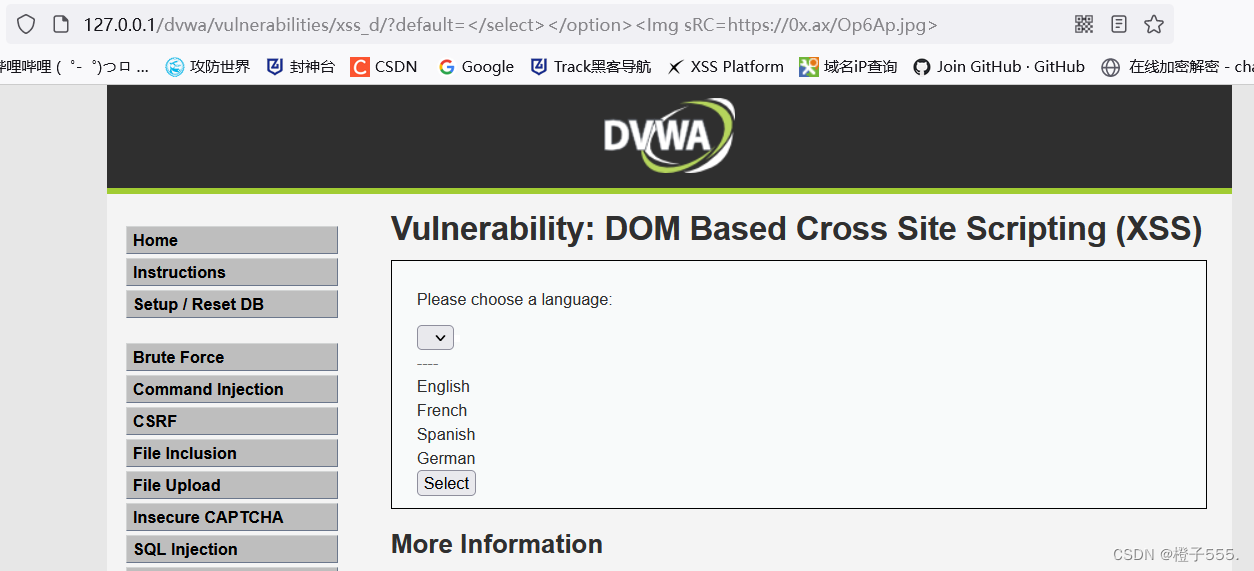Expand the language selection dropdown
1254x571 pixels.
(x=435, y=338)
